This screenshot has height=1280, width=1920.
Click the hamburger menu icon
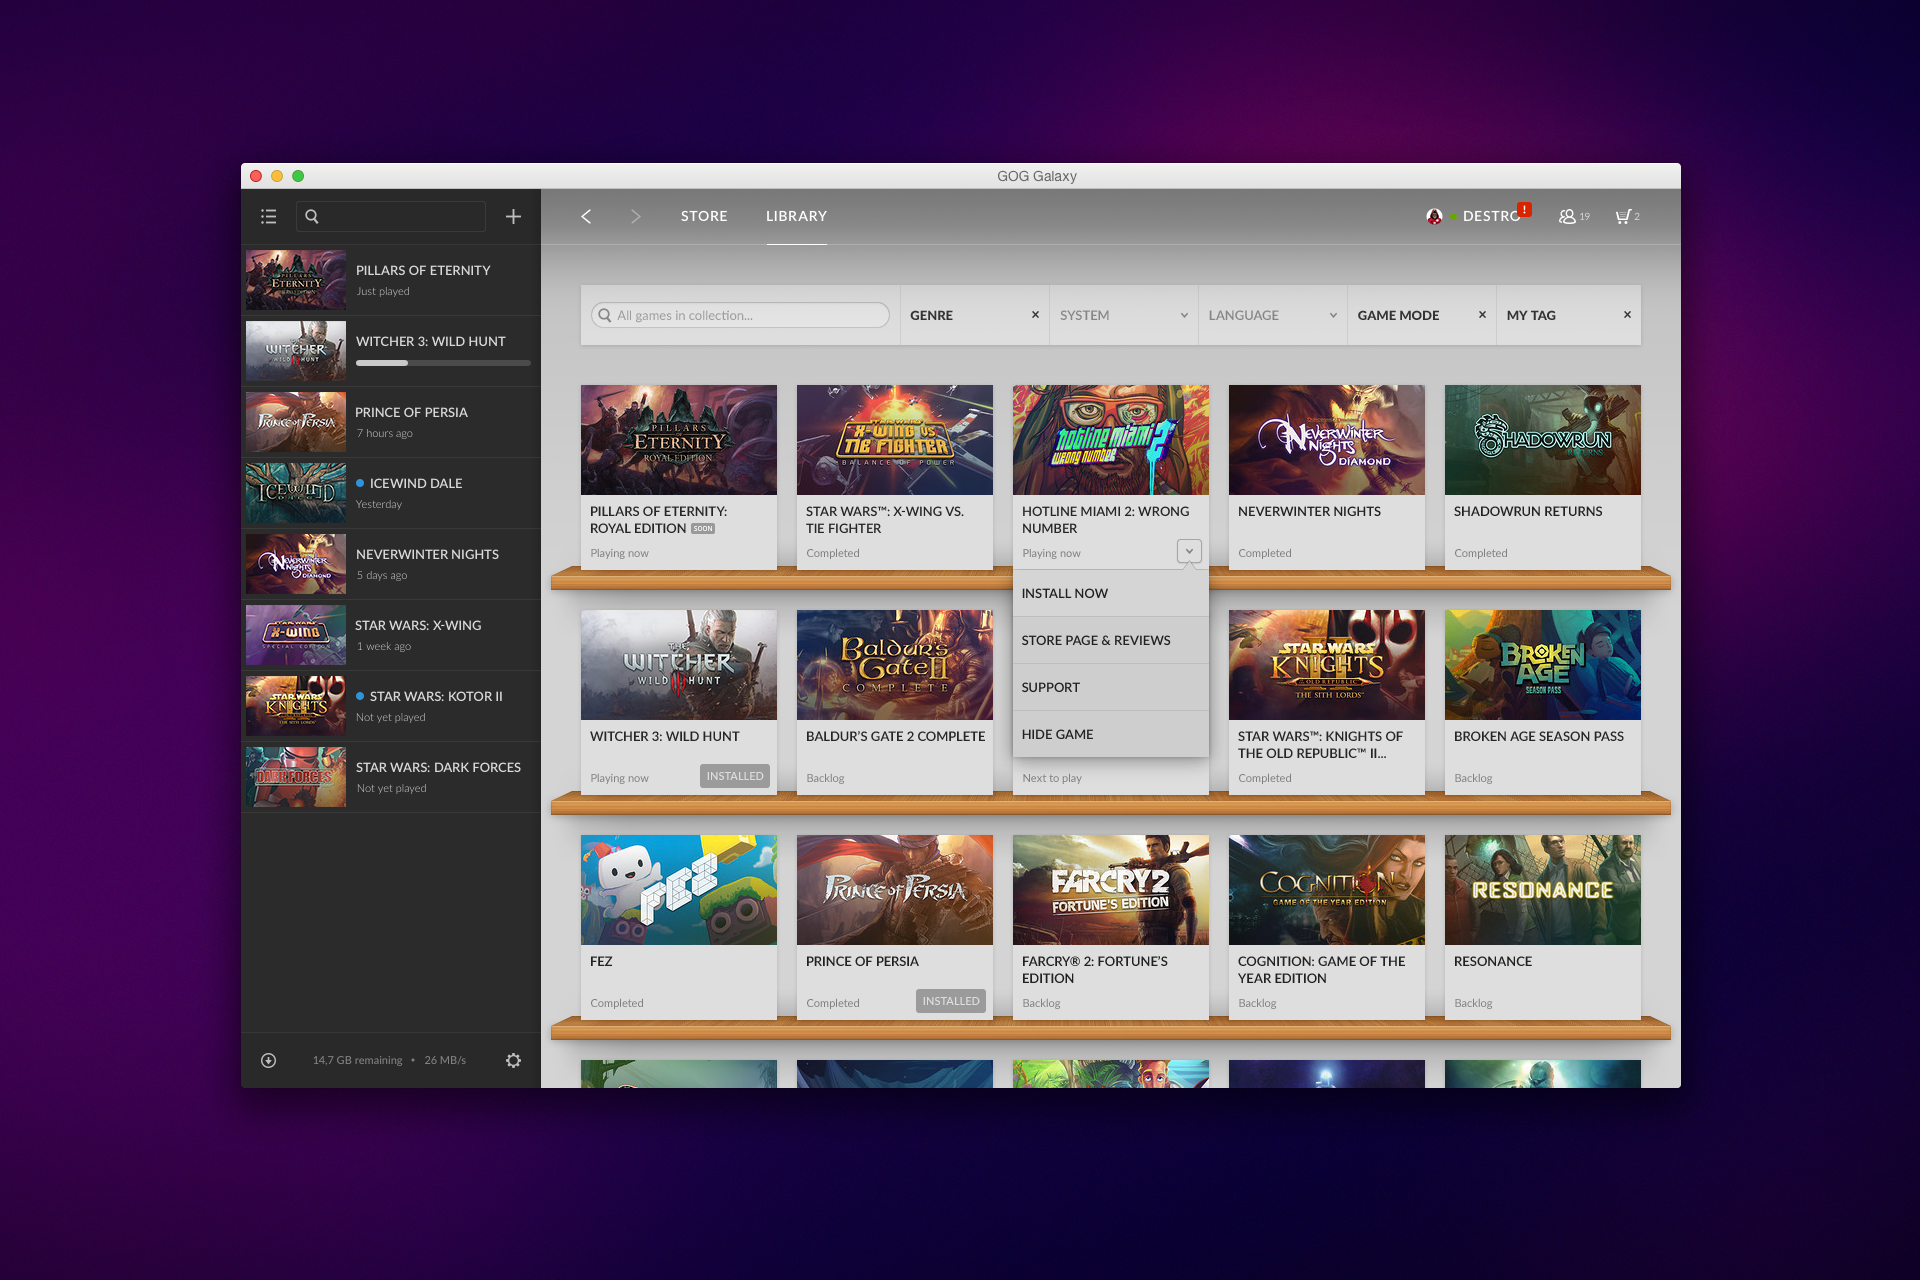point(270,216)
